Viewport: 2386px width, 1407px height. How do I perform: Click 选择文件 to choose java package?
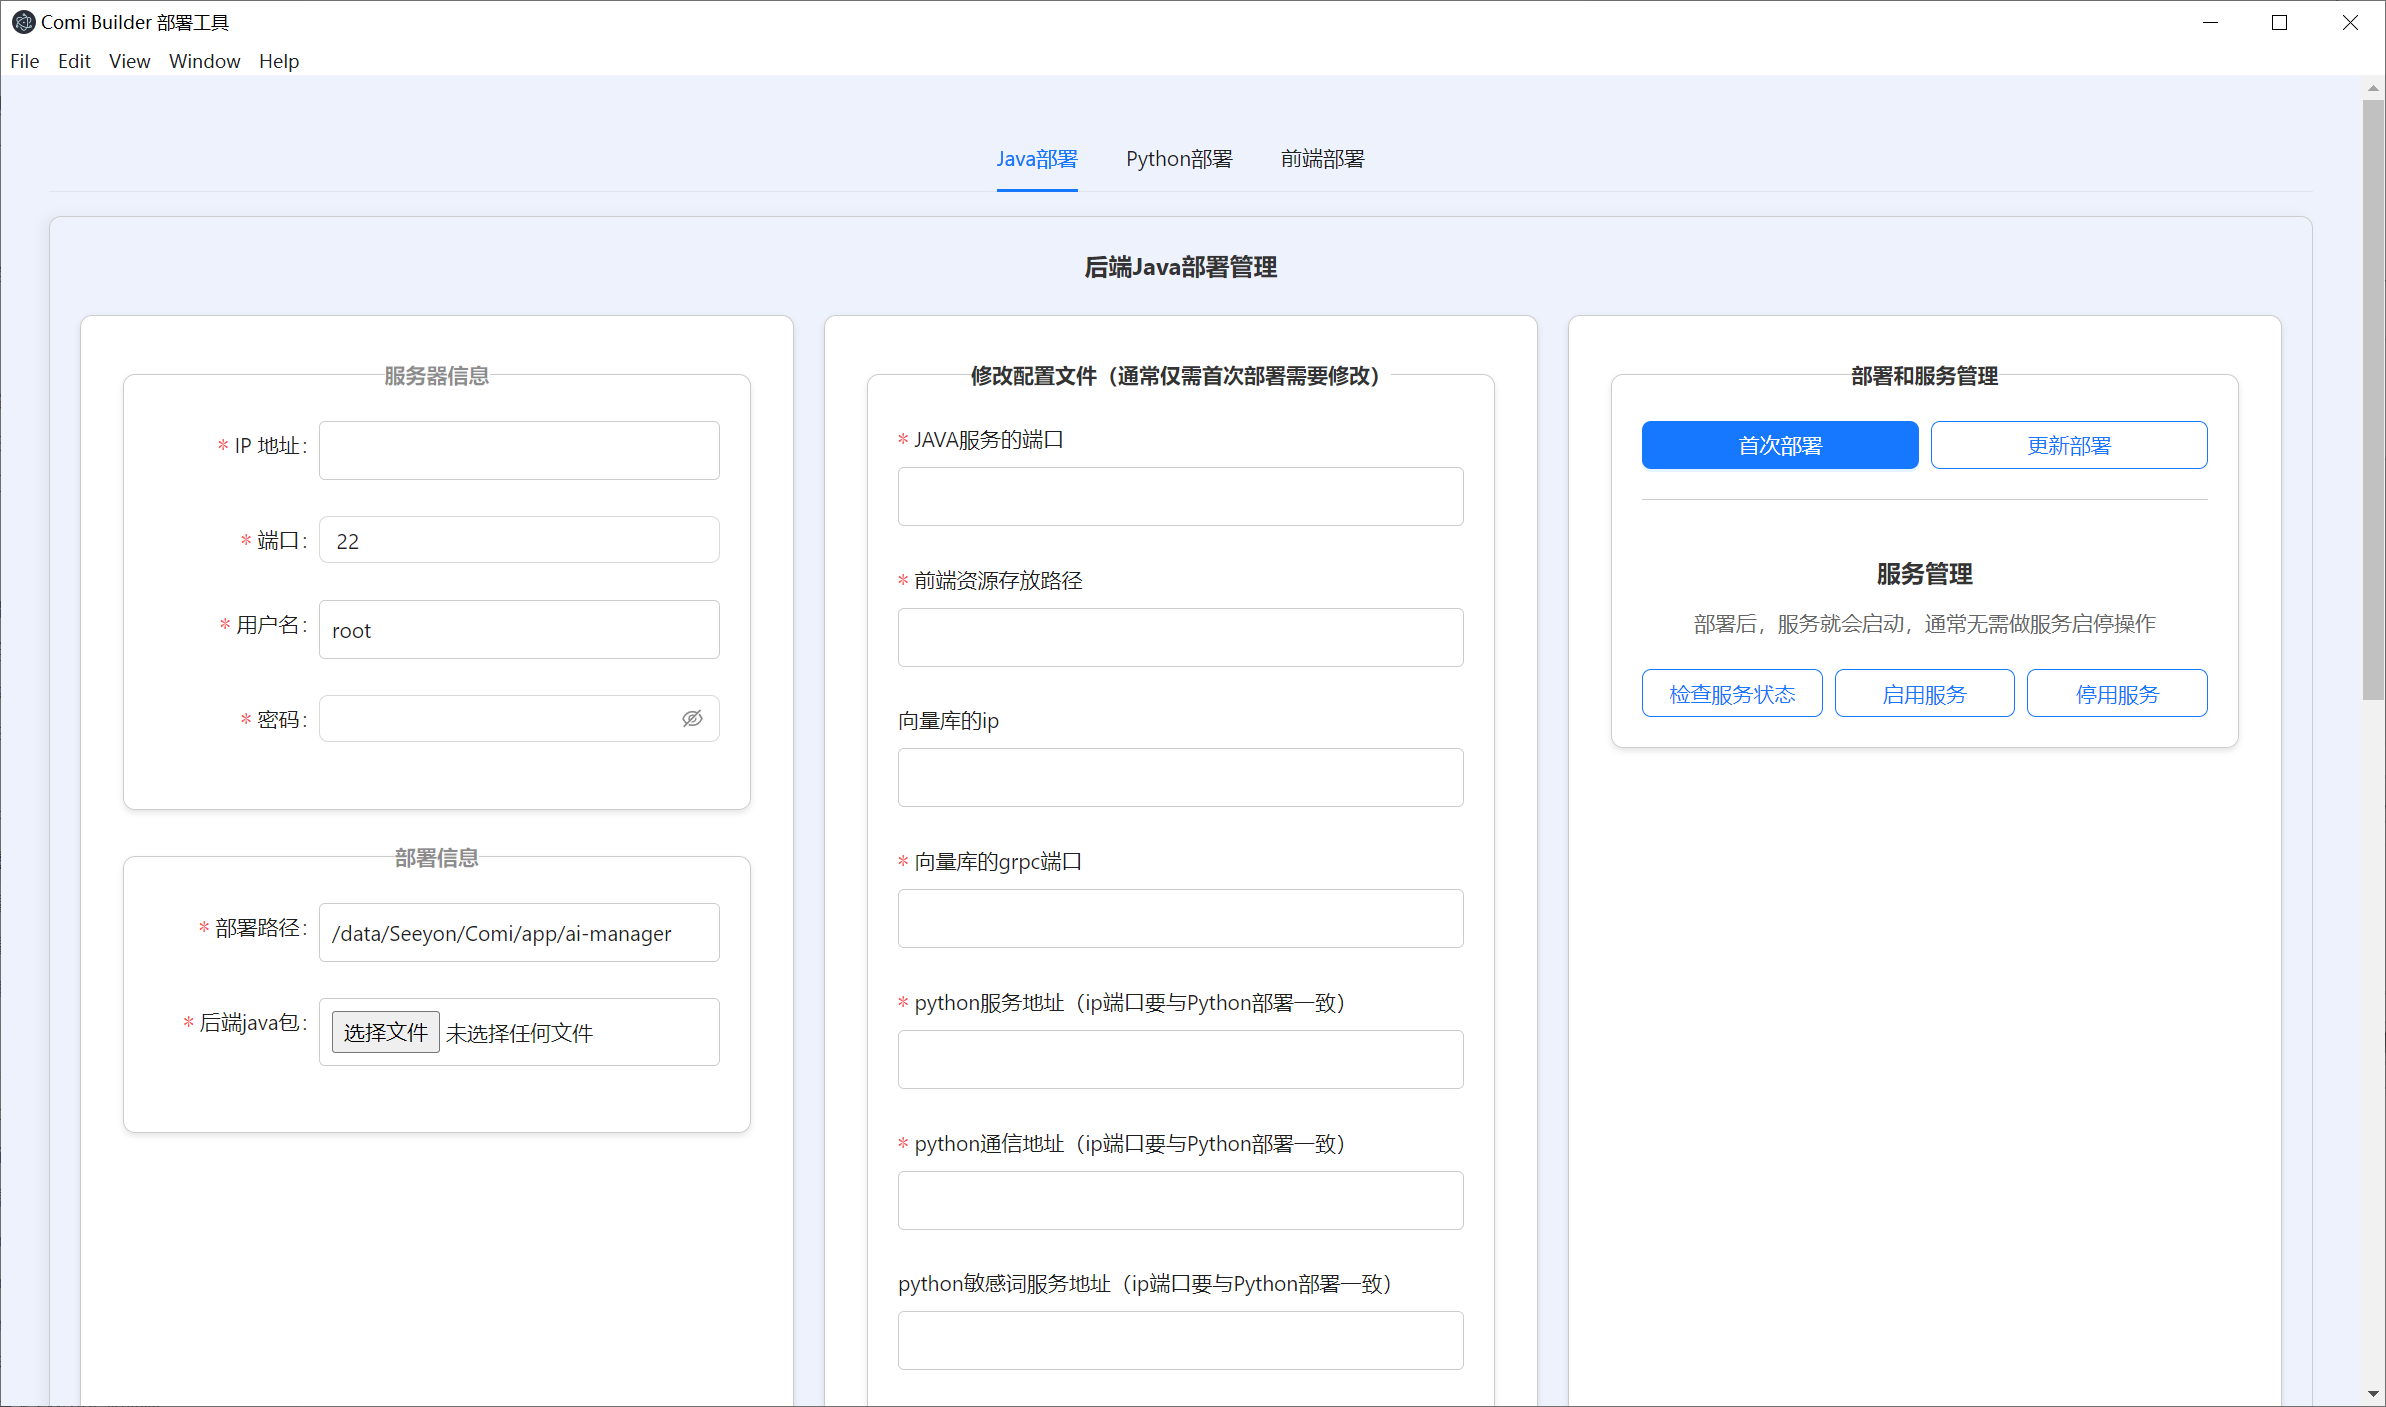(385, 1032)
